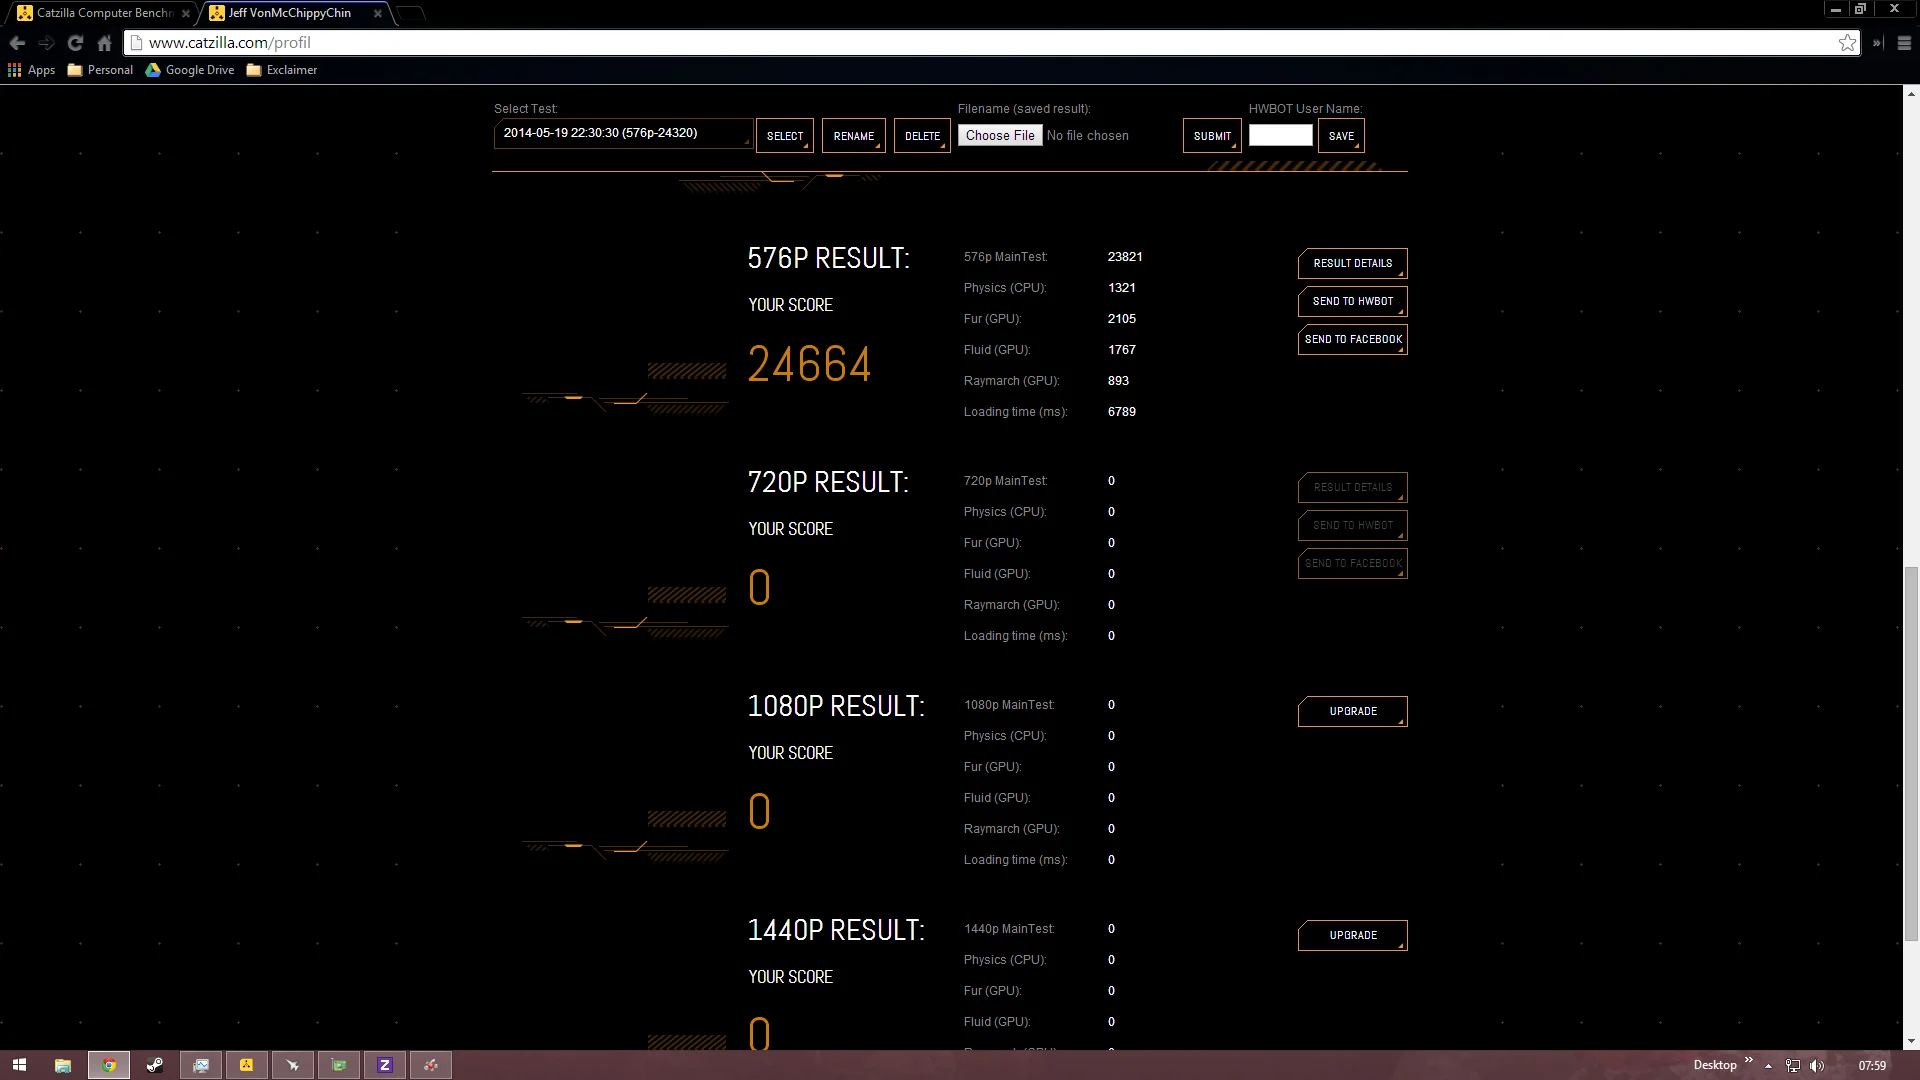Expand the Desktop toolbar chevron

1749,1060
